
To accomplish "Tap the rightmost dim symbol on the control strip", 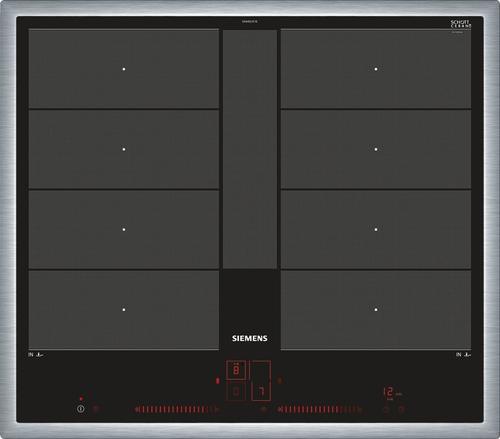I will click(x=402, y=409).
